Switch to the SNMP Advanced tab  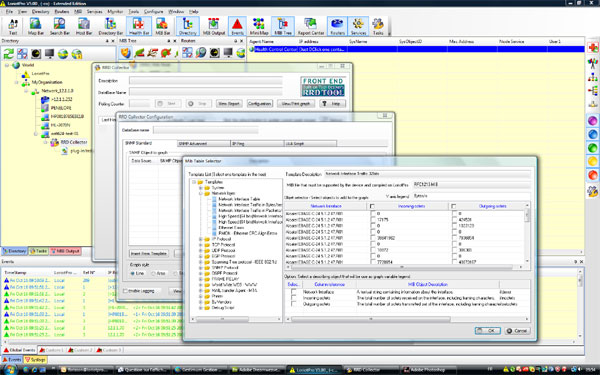(x=204, y=143)
